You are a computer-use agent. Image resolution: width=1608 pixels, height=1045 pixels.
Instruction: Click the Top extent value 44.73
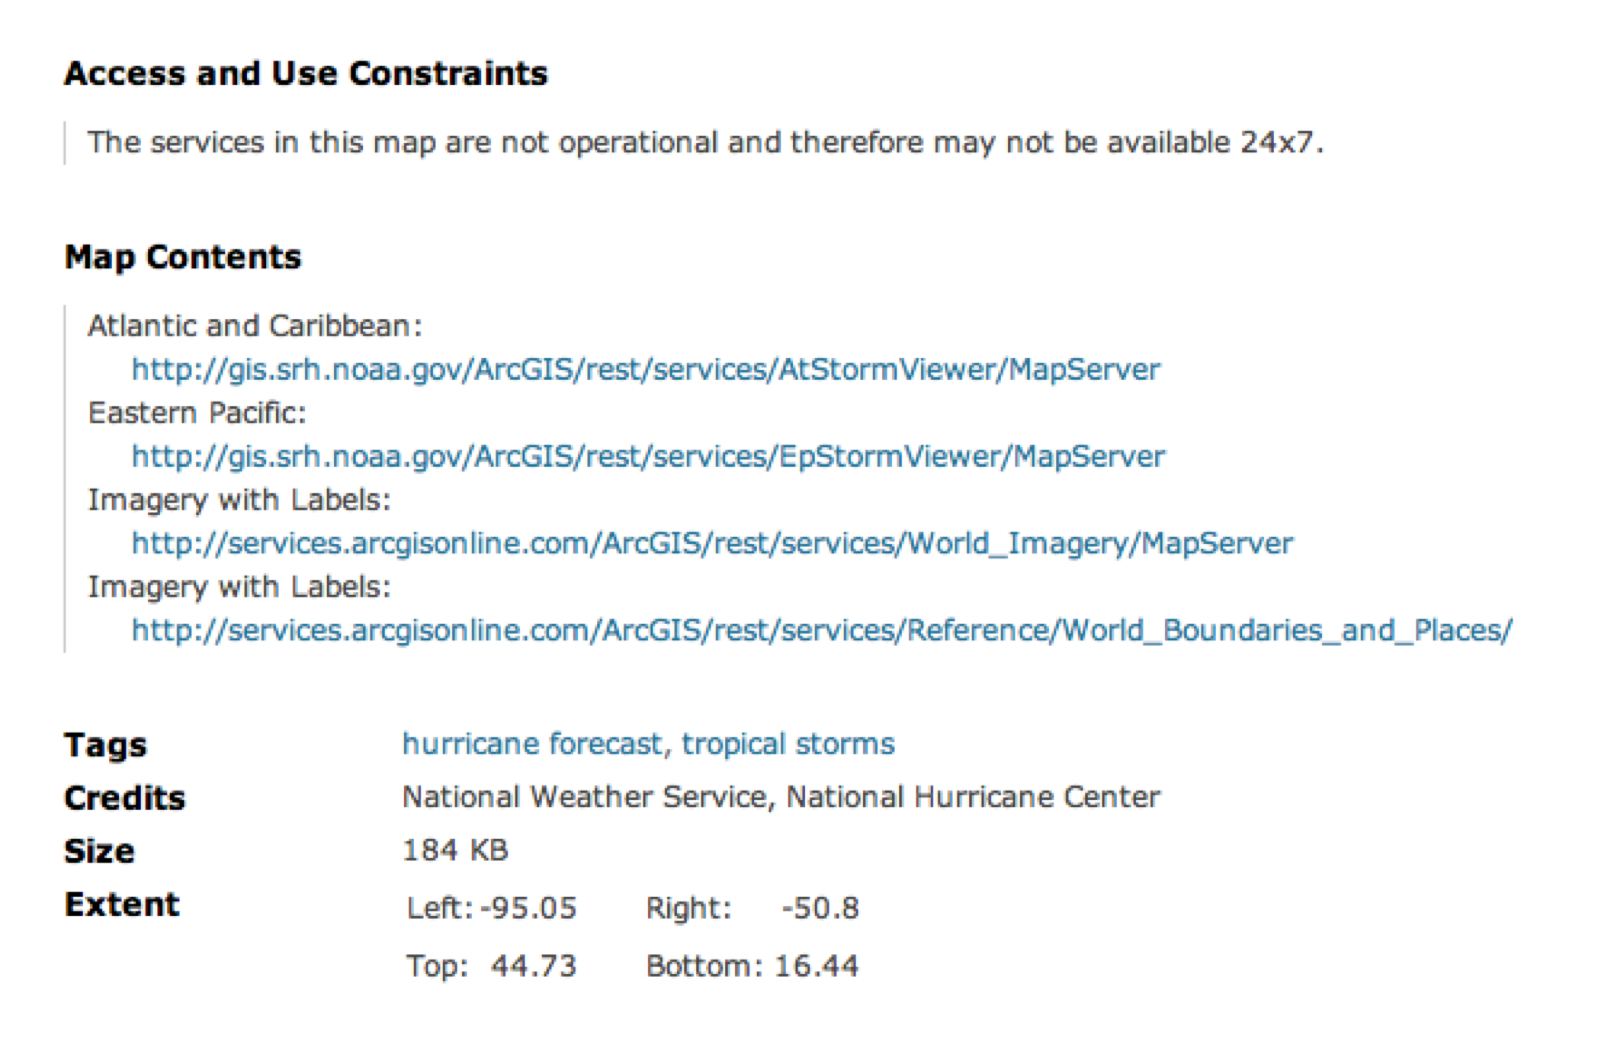pos(534,966)
